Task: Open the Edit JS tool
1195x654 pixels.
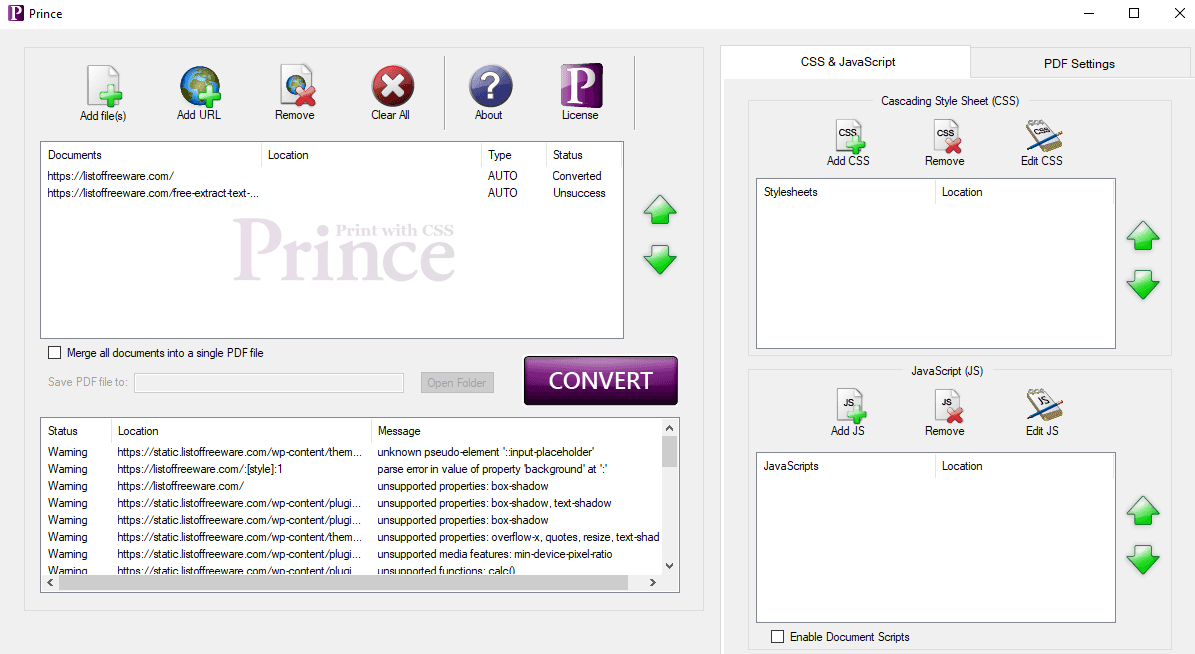Action: [1043, 406]
